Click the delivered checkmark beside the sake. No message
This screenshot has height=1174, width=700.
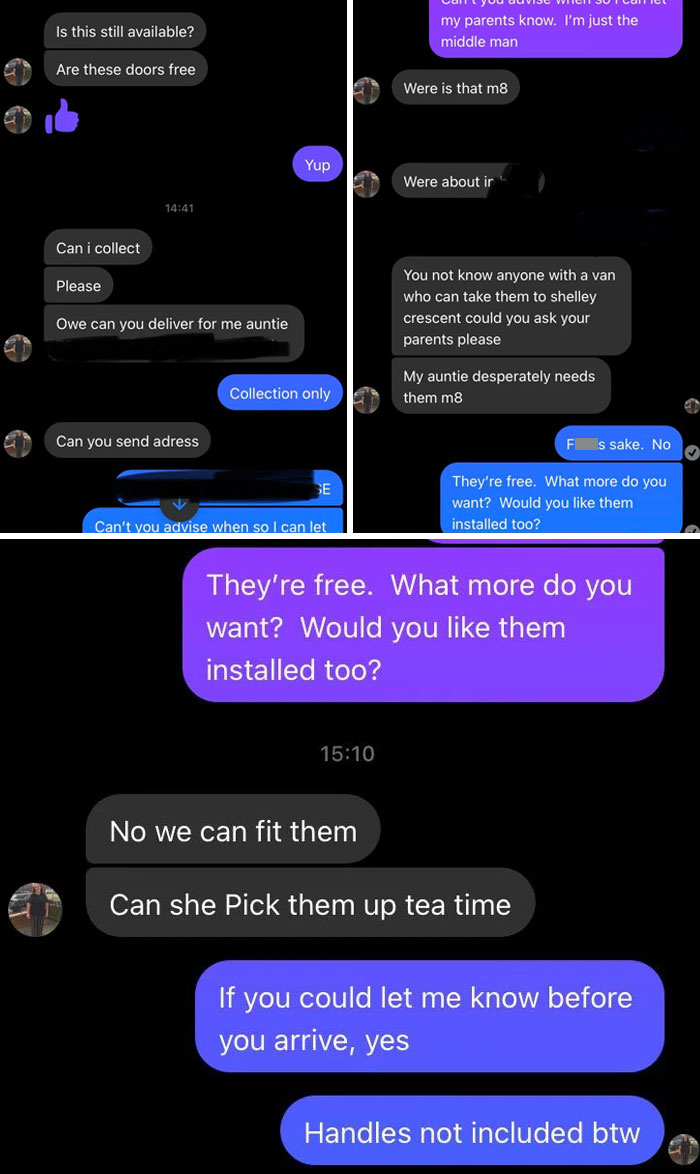click(x=693, y=452)
